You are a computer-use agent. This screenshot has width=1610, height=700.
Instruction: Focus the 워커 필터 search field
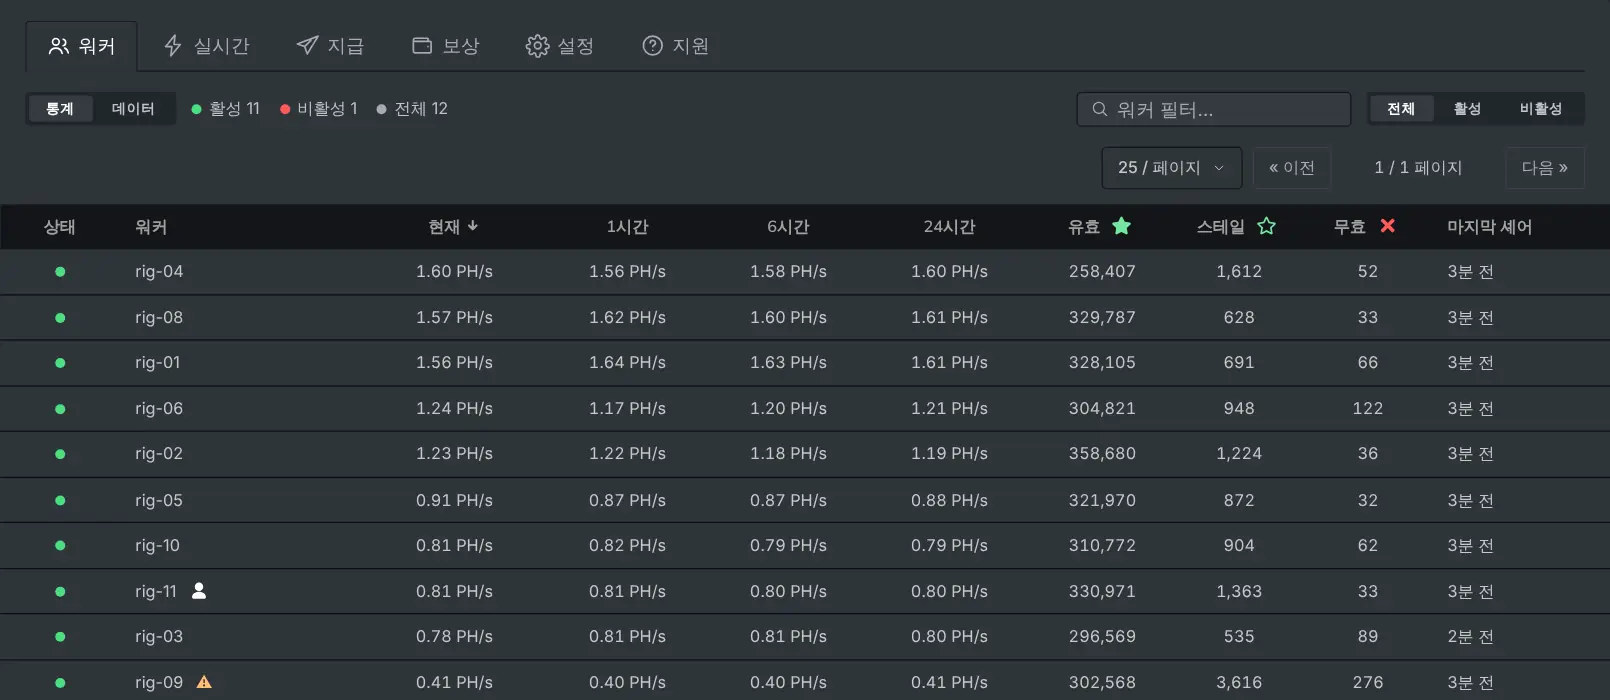[x=1214, y=109]
